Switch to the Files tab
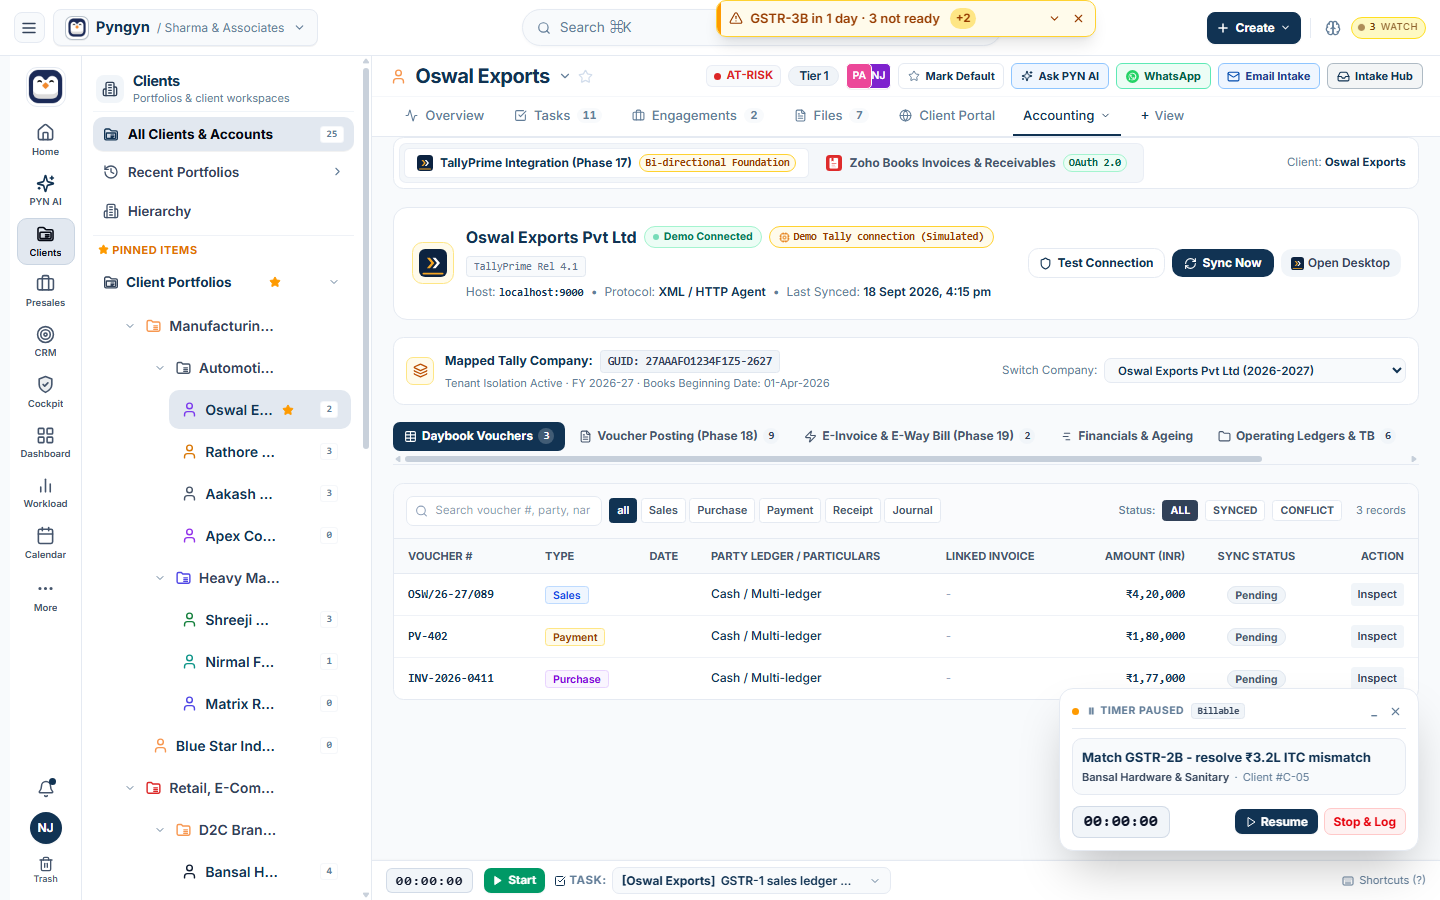Viewport: 1440px width, 900px height. click(x=829, y=116)
